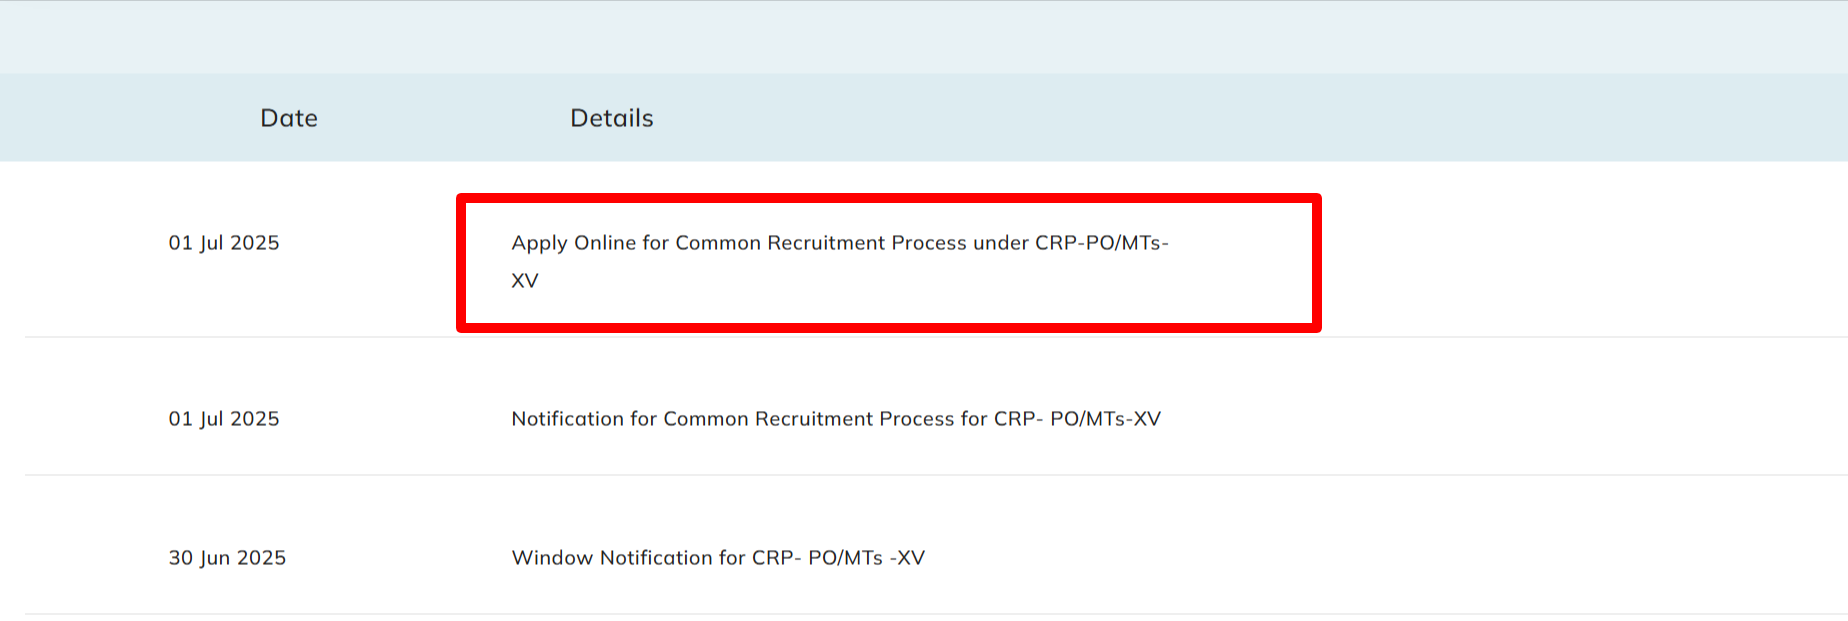1848x621 pixels.
Task: Click the Date column header
Action: point(289,118)
